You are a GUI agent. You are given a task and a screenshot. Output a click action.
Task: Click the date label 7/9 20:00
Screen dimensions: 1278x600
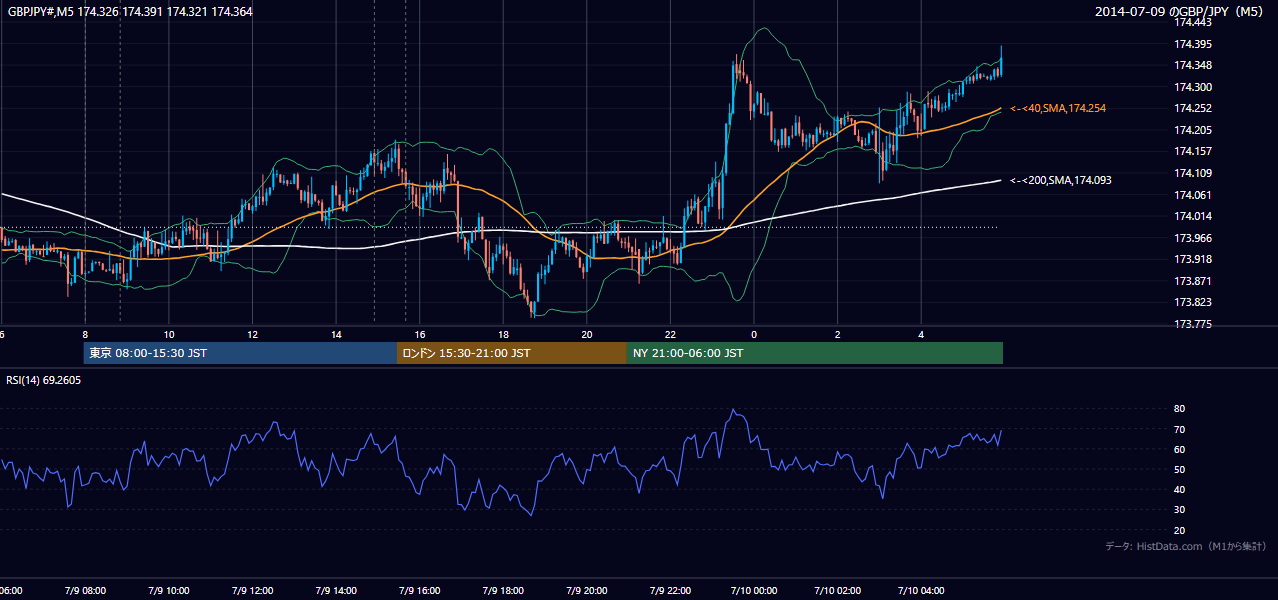[587, 591]
